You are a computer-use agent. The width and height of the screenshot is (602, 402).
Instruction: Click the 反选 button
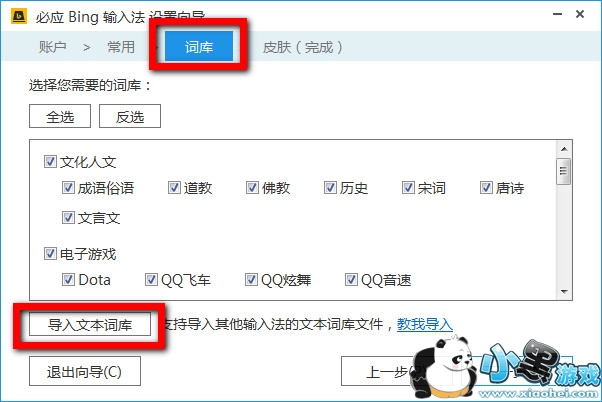pos(130,116)
